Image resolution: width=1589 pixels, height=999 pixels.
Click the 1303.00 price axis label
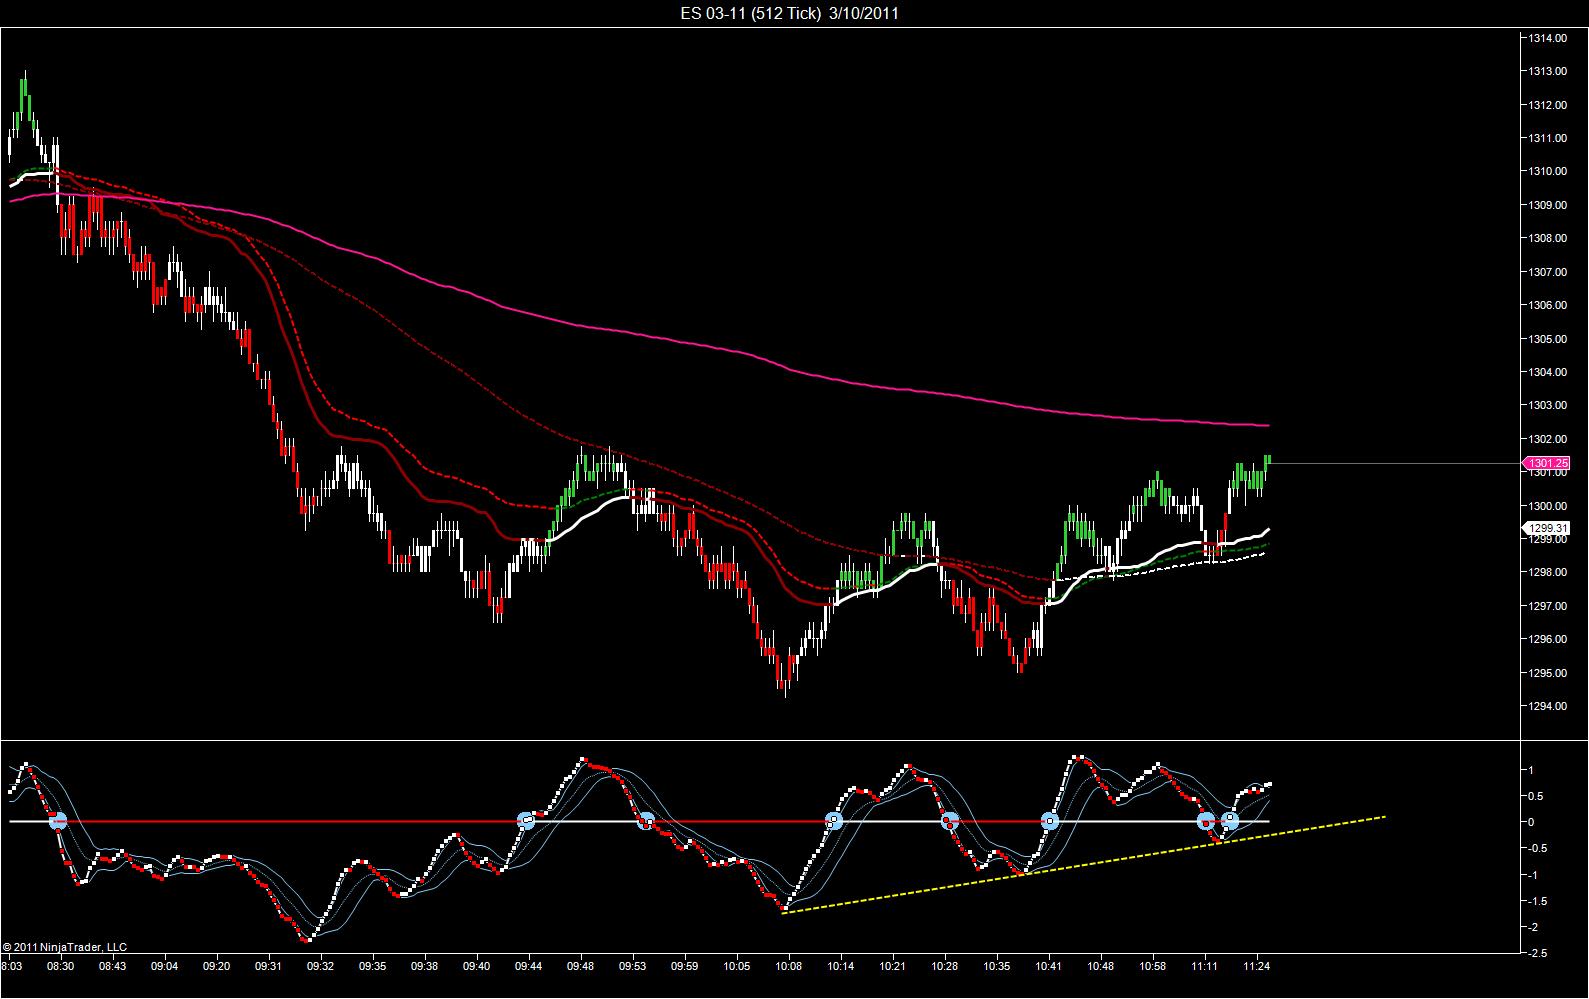[x=1548, y=405]
